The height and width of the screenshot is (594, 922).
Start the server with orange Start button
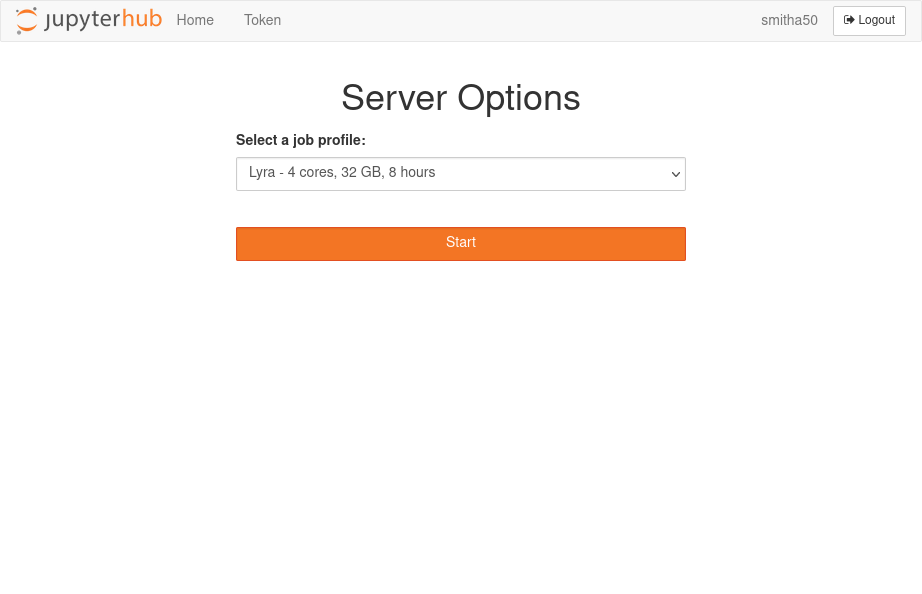pyautogui.click(x=460, y=243)
